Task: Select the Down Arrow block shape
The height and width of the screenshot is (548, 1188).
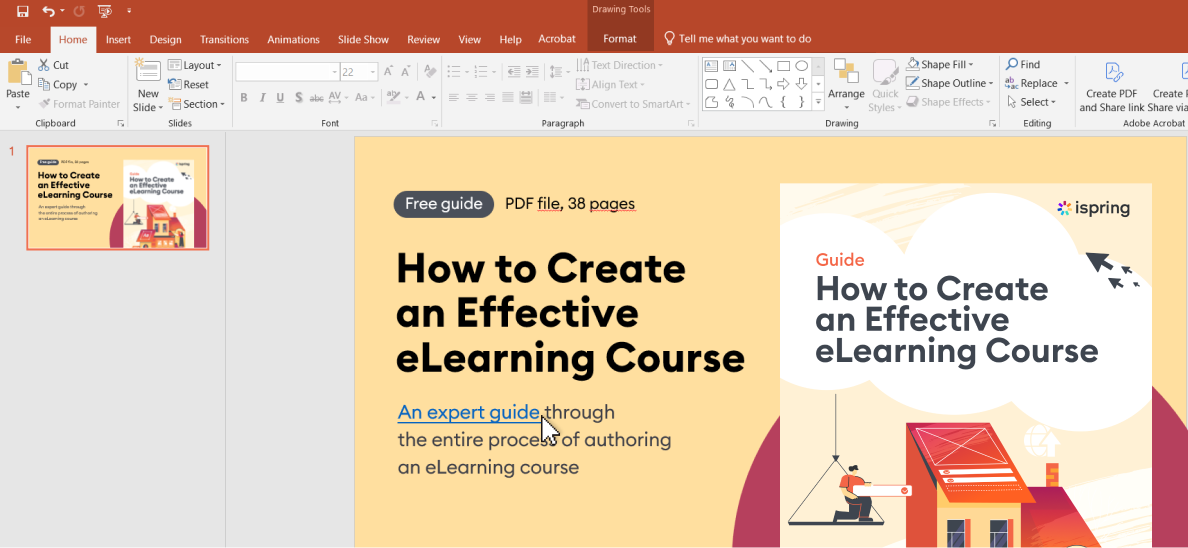Action: coord(802,83)
